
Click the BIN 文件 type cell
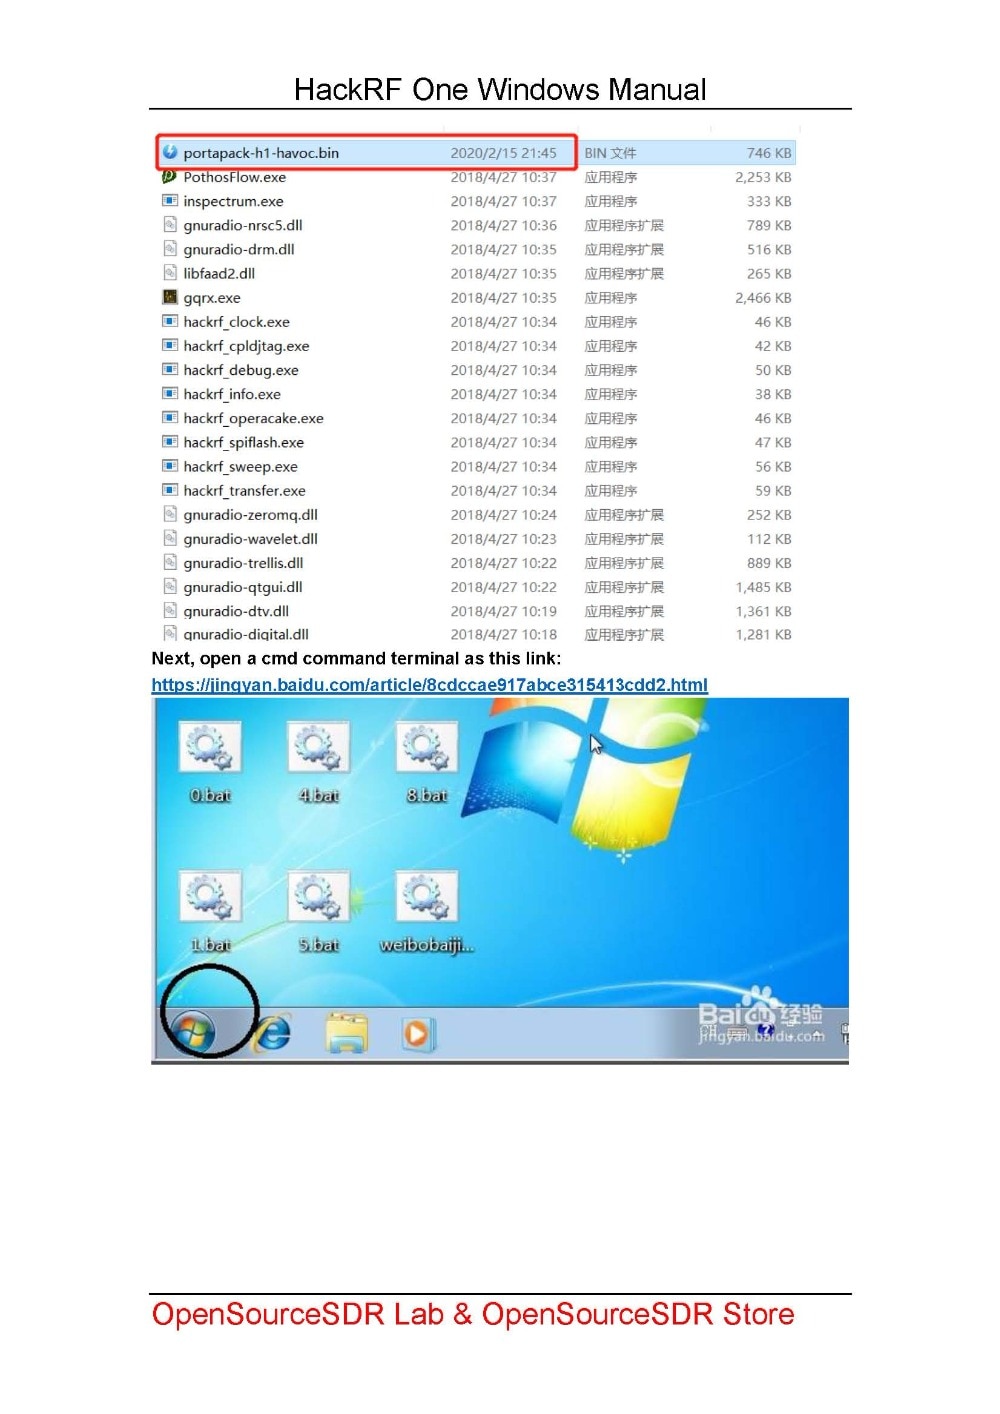[x=610, y=153]
